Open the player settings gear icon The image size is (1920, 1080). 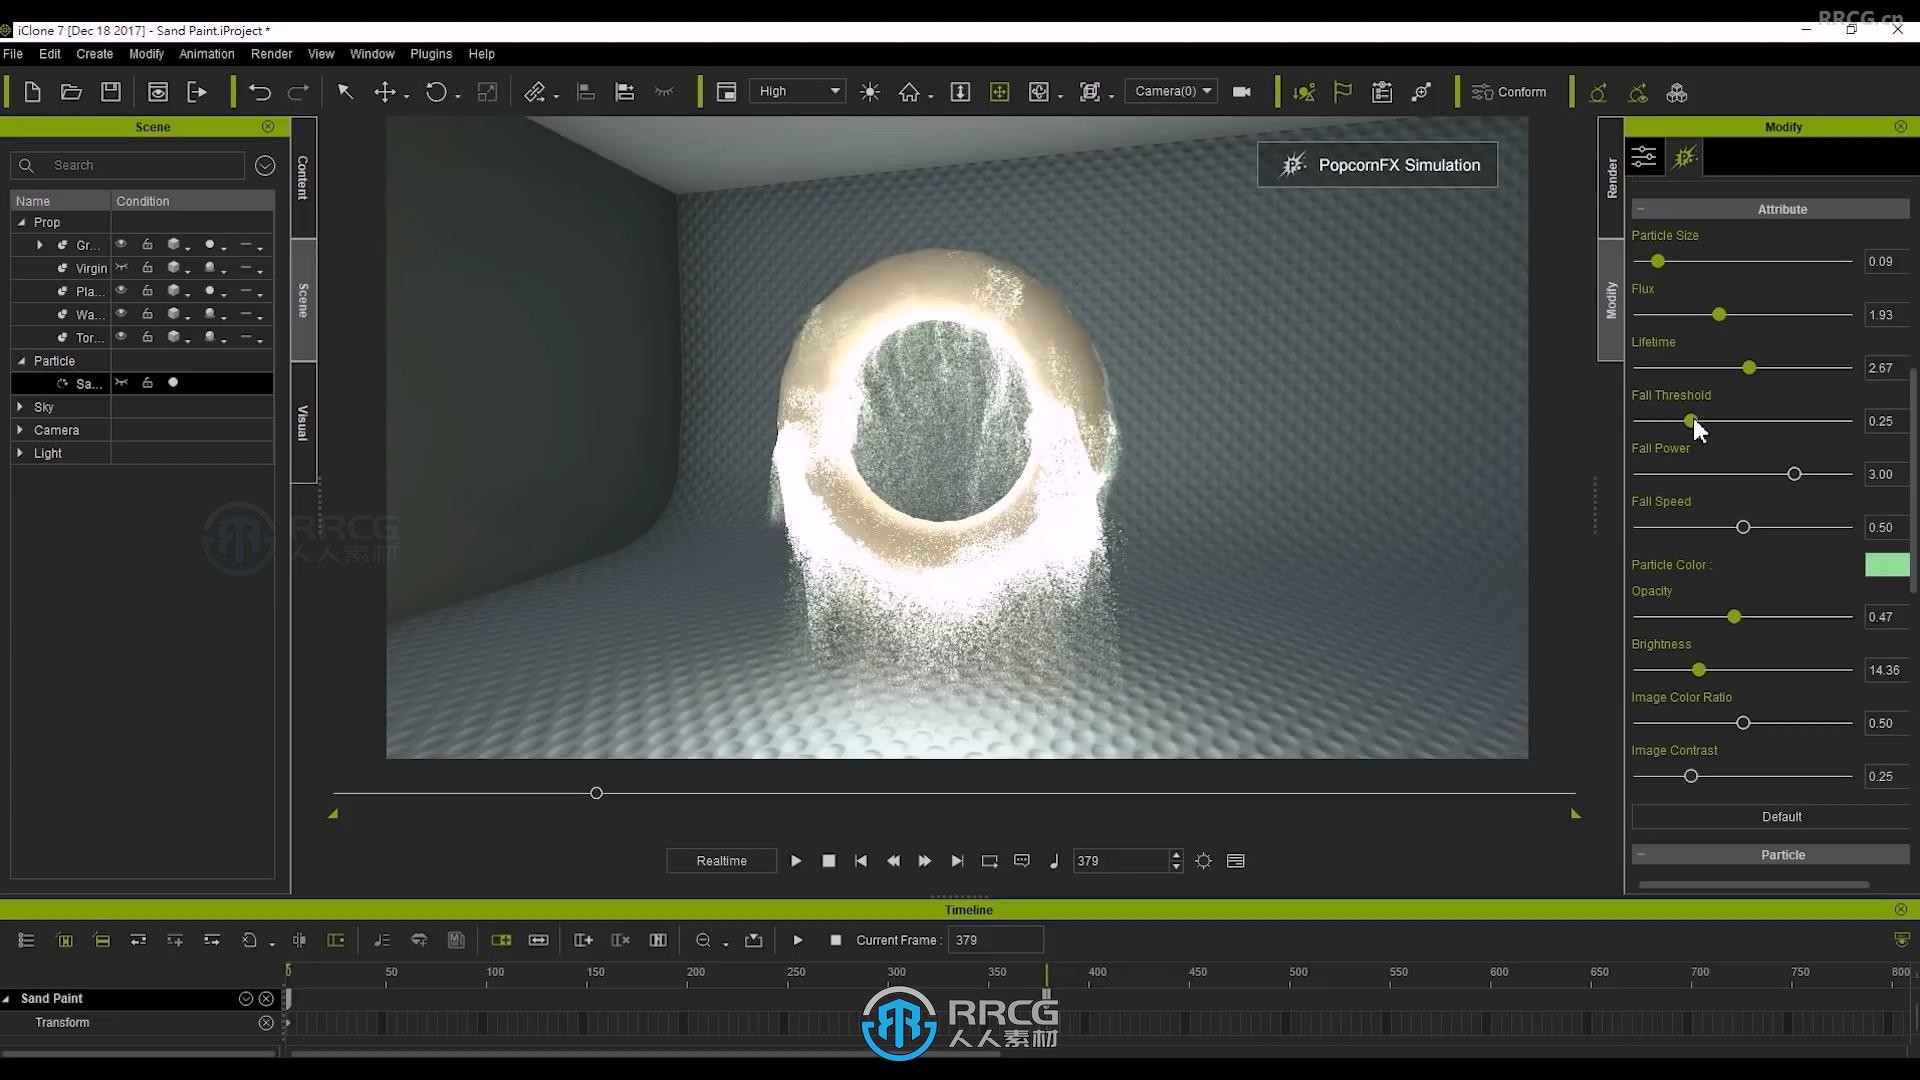[1204, 861]
